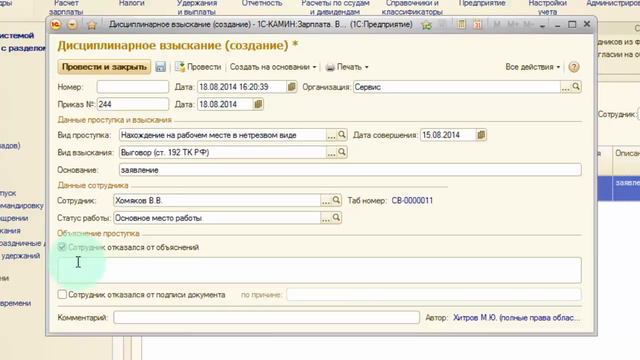Screen dimensions: 640x360
Task: Click the по причине input field
Action: pyautogui.click(x=434, y=294)
